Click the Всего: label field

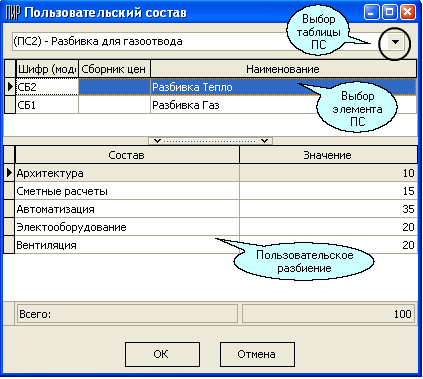(127, 314)
